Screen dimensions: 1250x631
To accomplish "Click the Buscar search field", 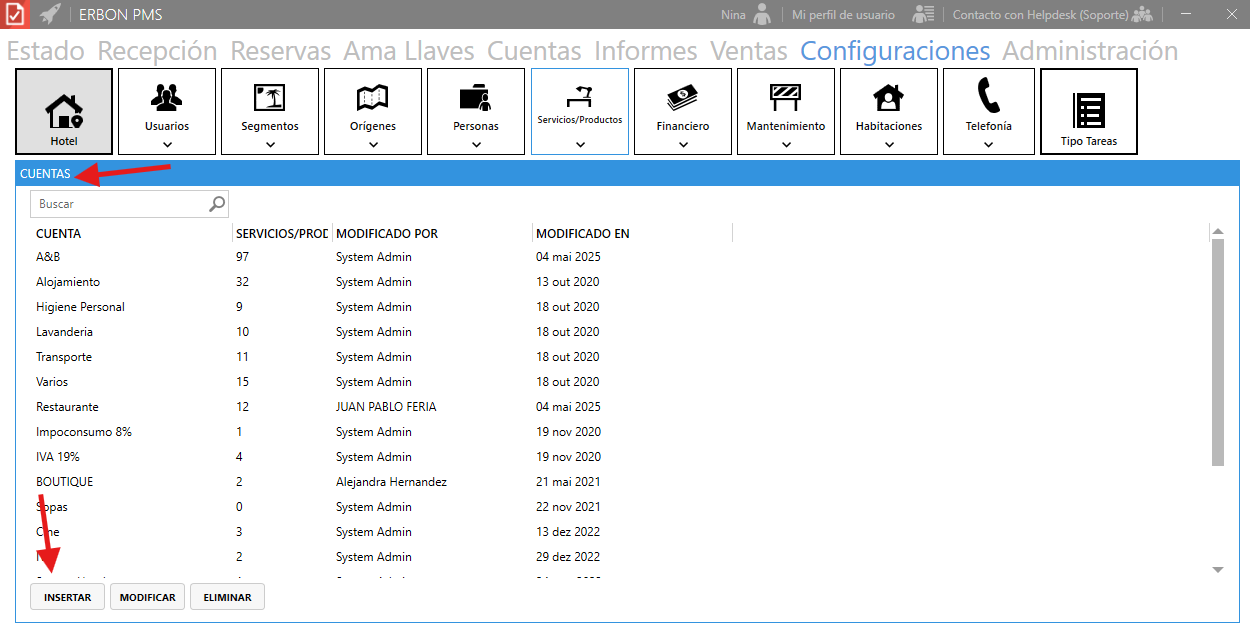I will tap(120, 204).
